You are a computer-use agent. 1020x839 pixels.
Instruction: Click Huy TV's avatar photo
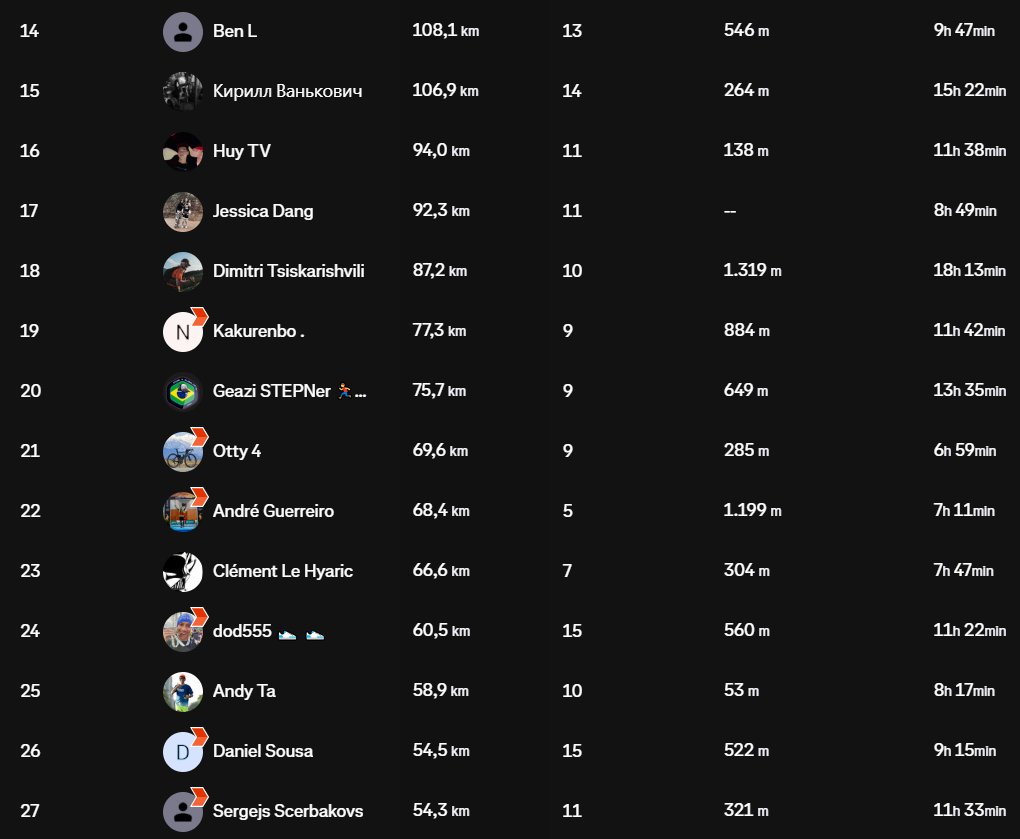pyautogui.click(x=183, y=151)
